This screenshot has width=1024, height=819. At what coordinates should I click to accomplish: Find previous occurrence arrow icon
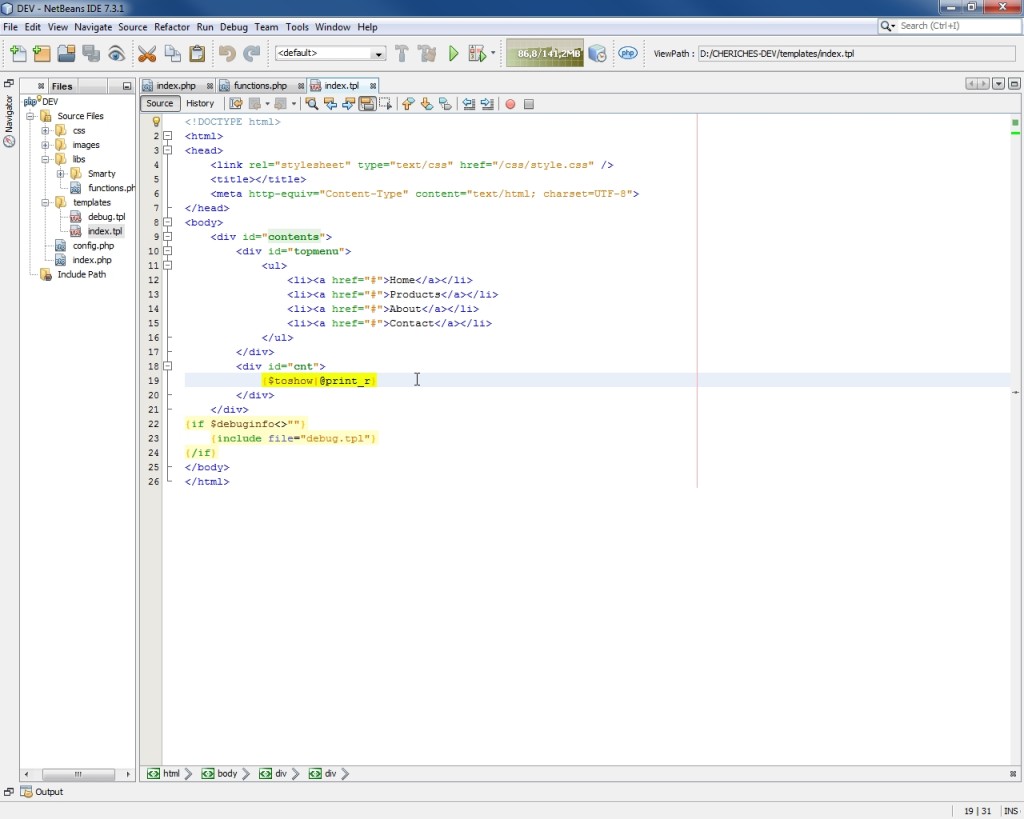click(x=330, y=104)
